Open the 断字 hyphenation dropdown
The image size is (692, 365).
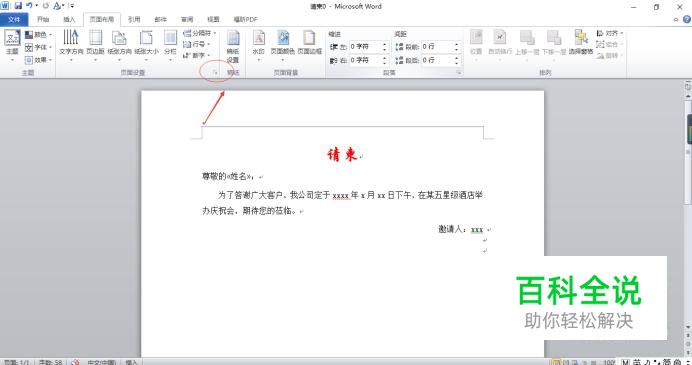pyautogui.click(x=196, y=56)
